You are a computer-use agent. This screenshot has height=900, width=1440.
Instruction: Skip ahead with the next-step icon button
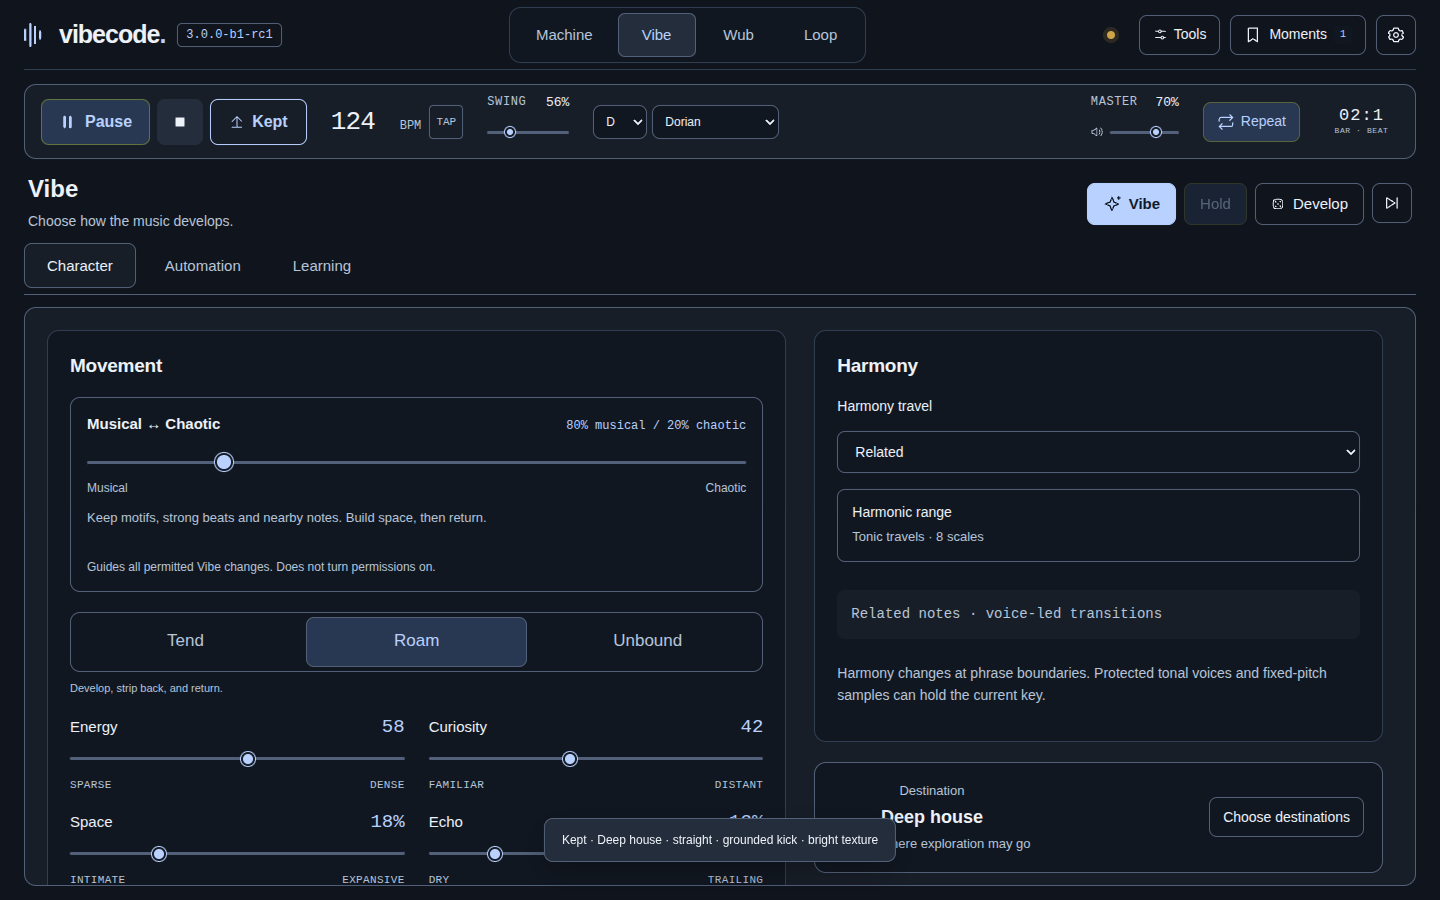[x=1392, y=203]
